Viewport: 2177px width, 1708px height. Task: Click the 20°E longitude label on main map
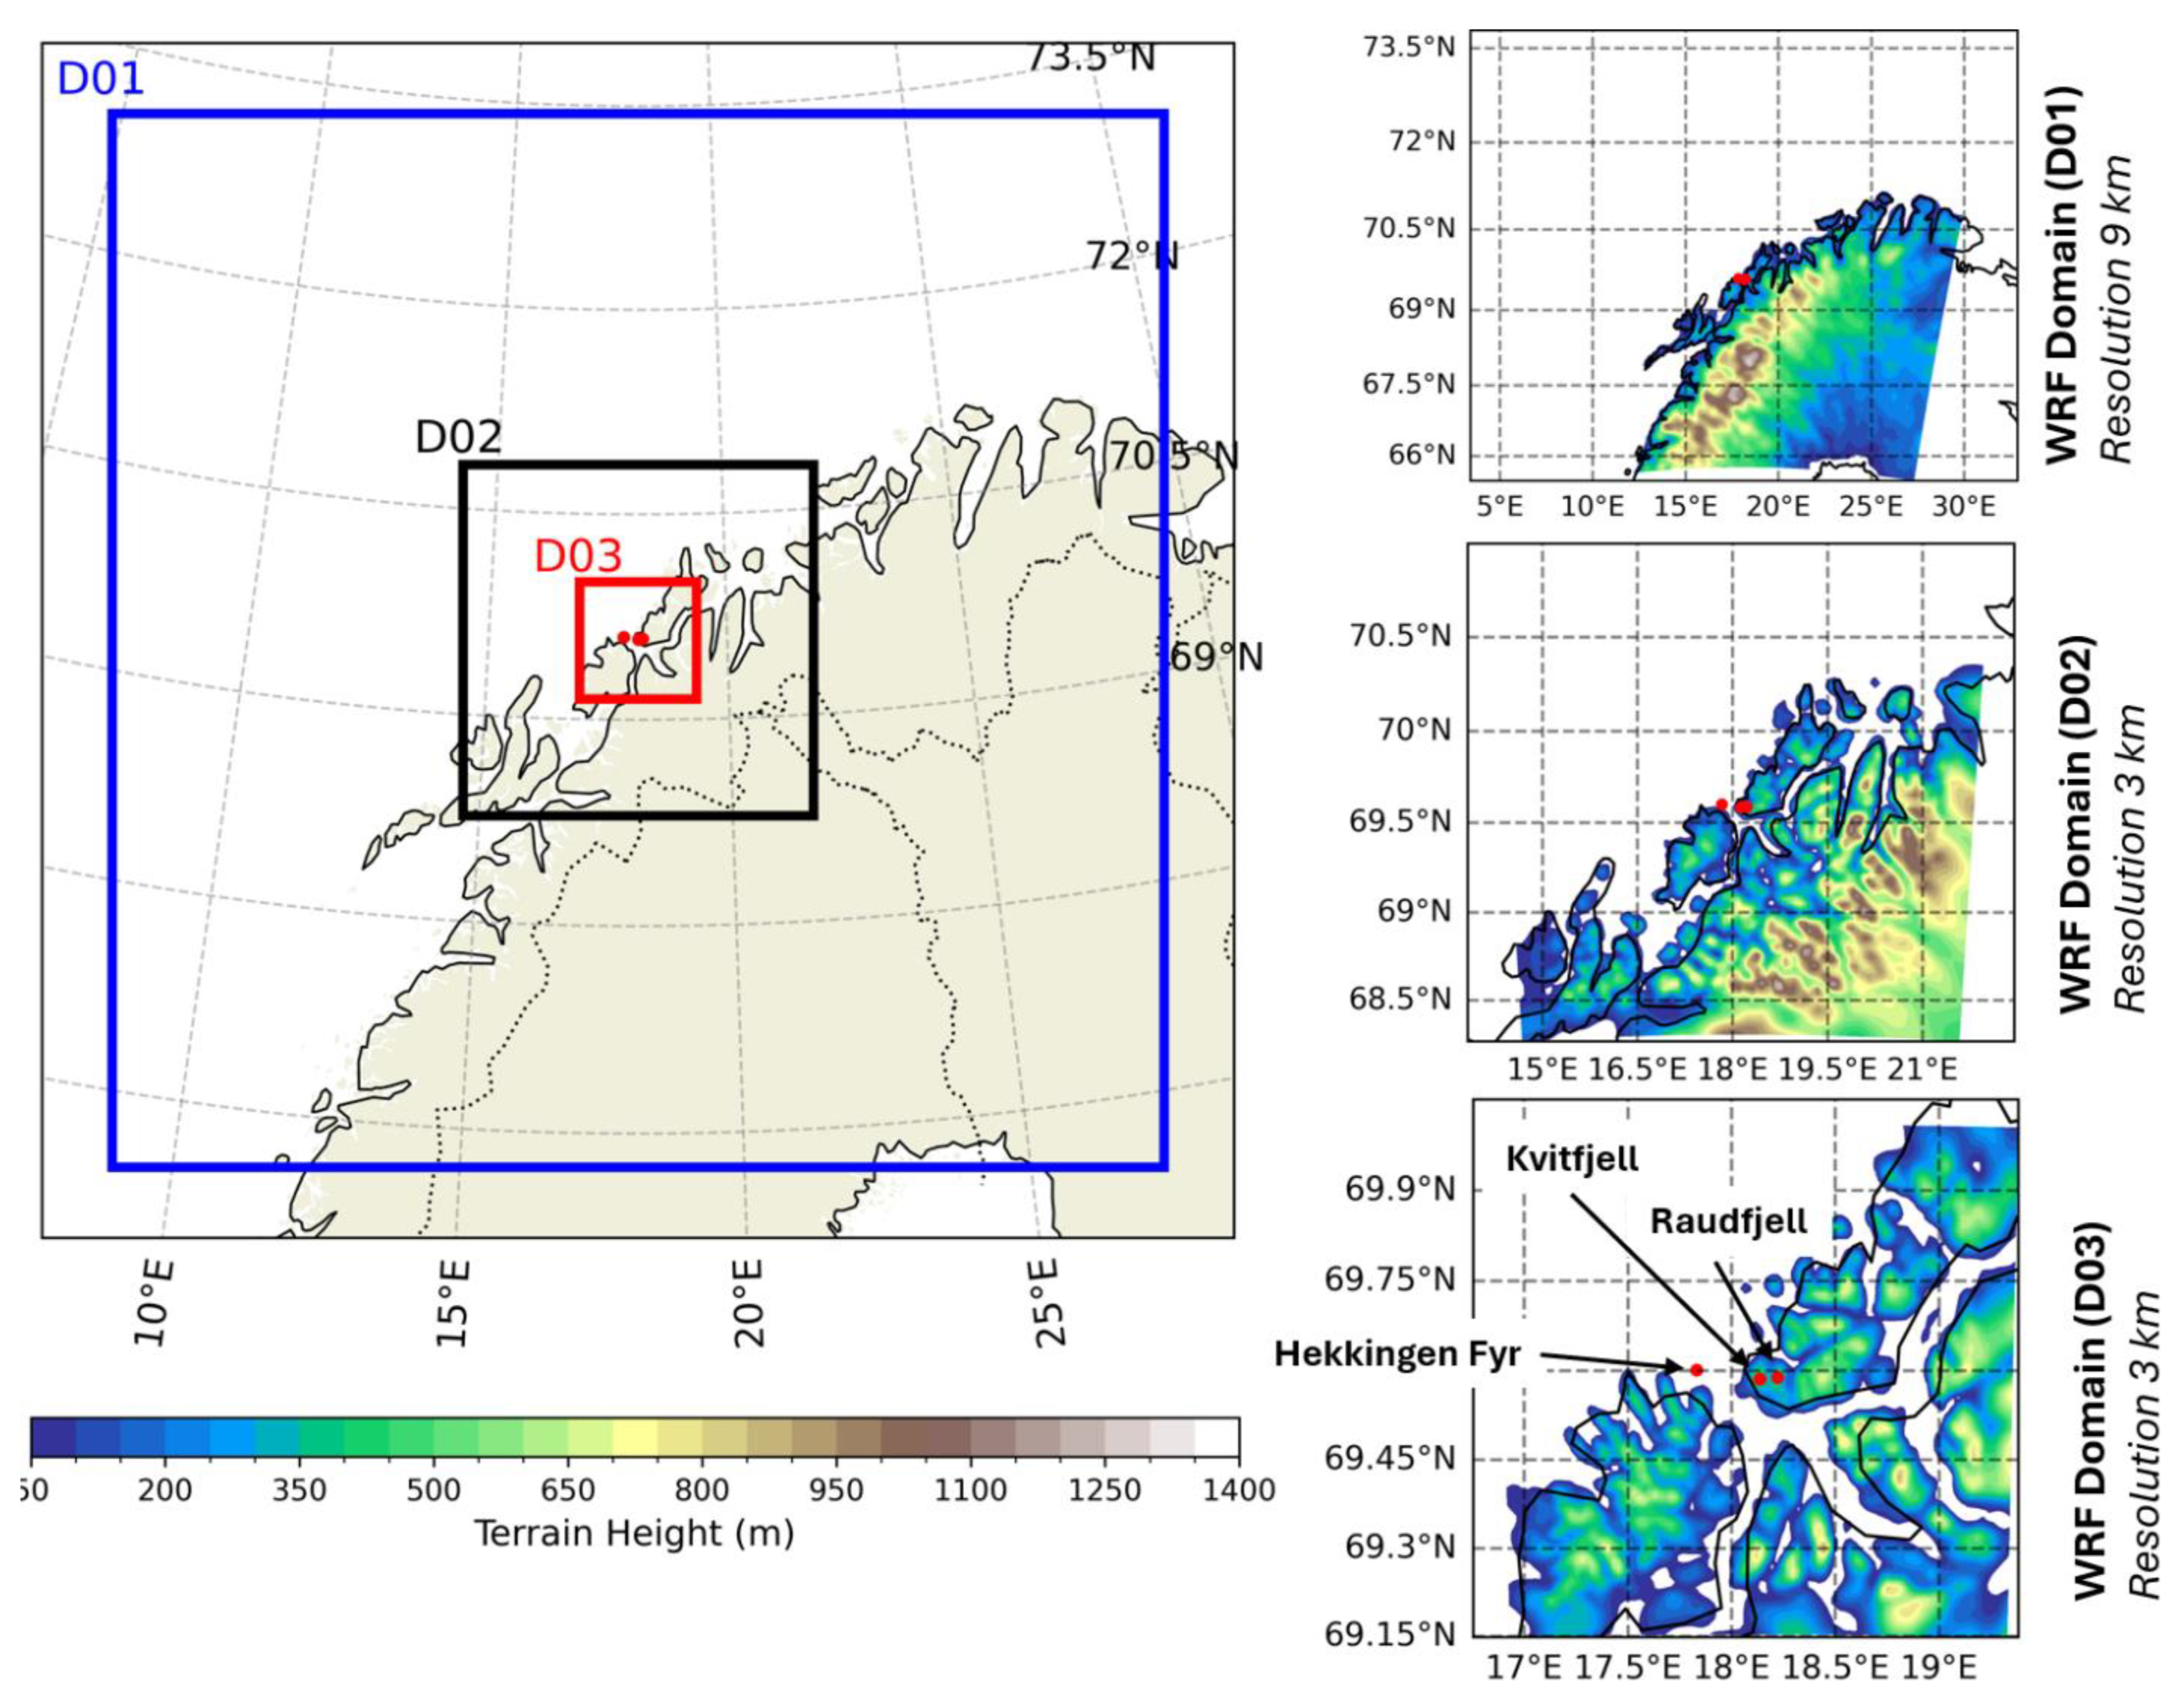[748, 1303]
